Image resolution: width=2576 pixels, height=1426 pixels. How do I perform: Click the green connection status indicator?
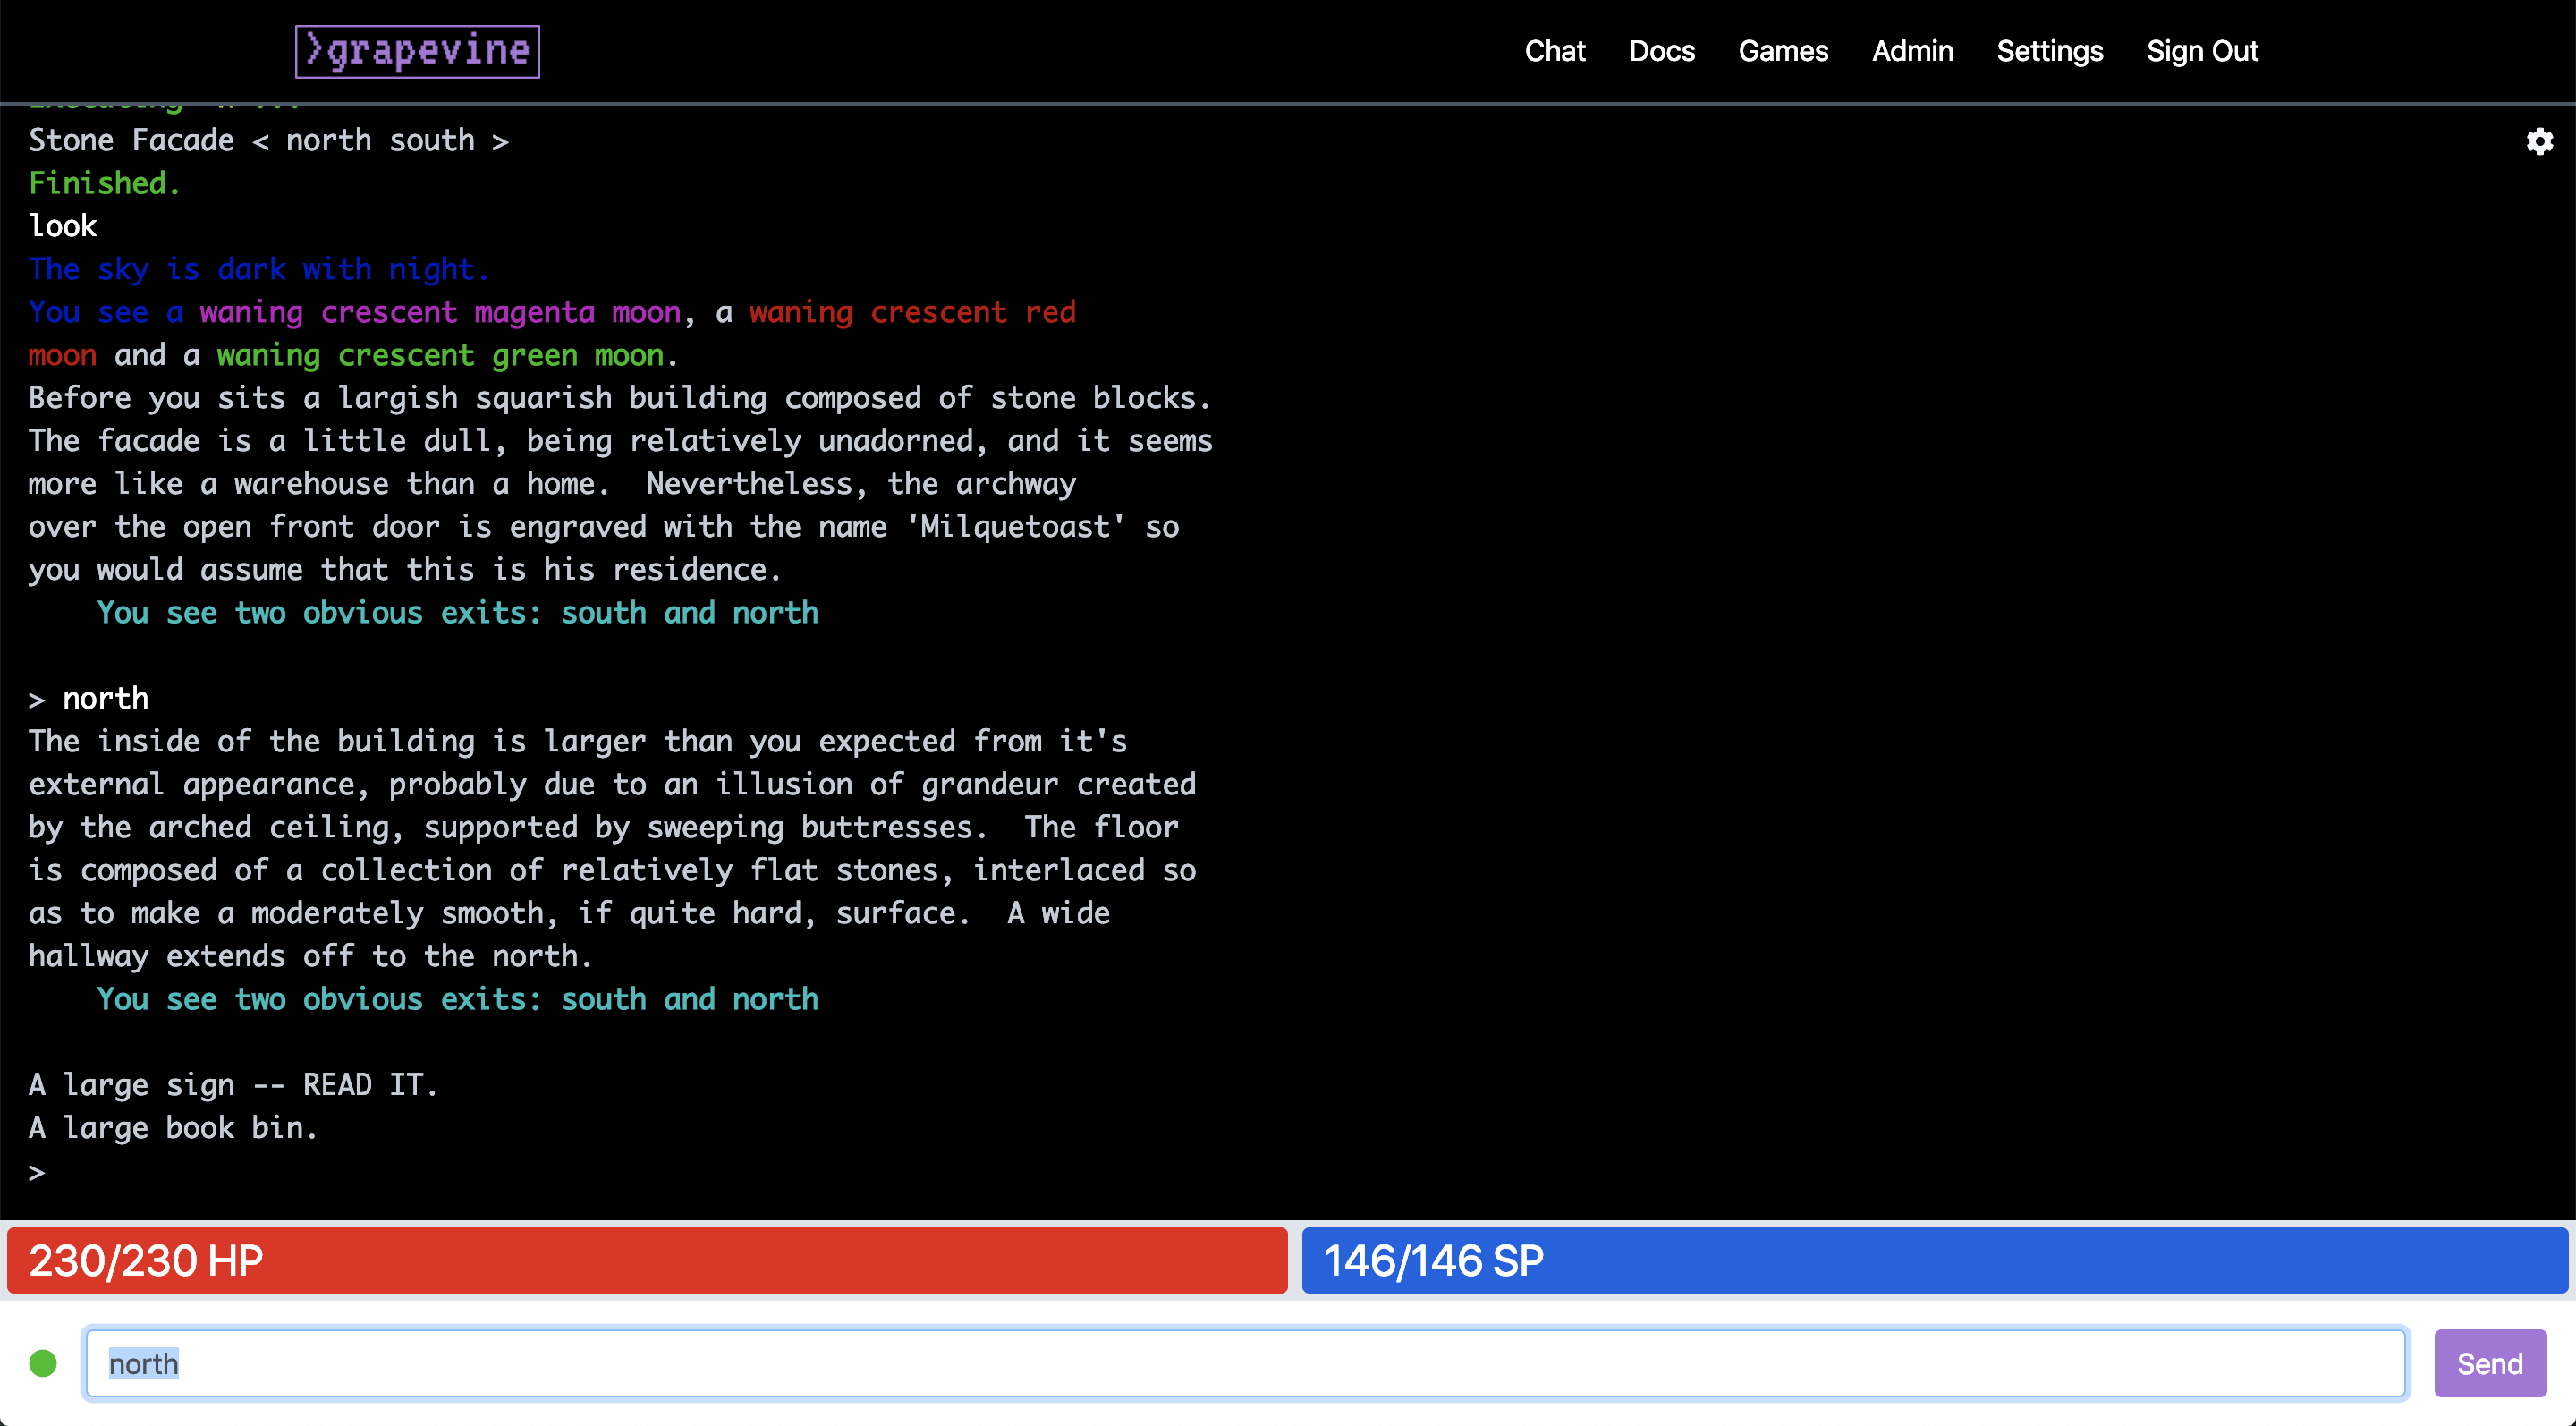[43, 1363]
